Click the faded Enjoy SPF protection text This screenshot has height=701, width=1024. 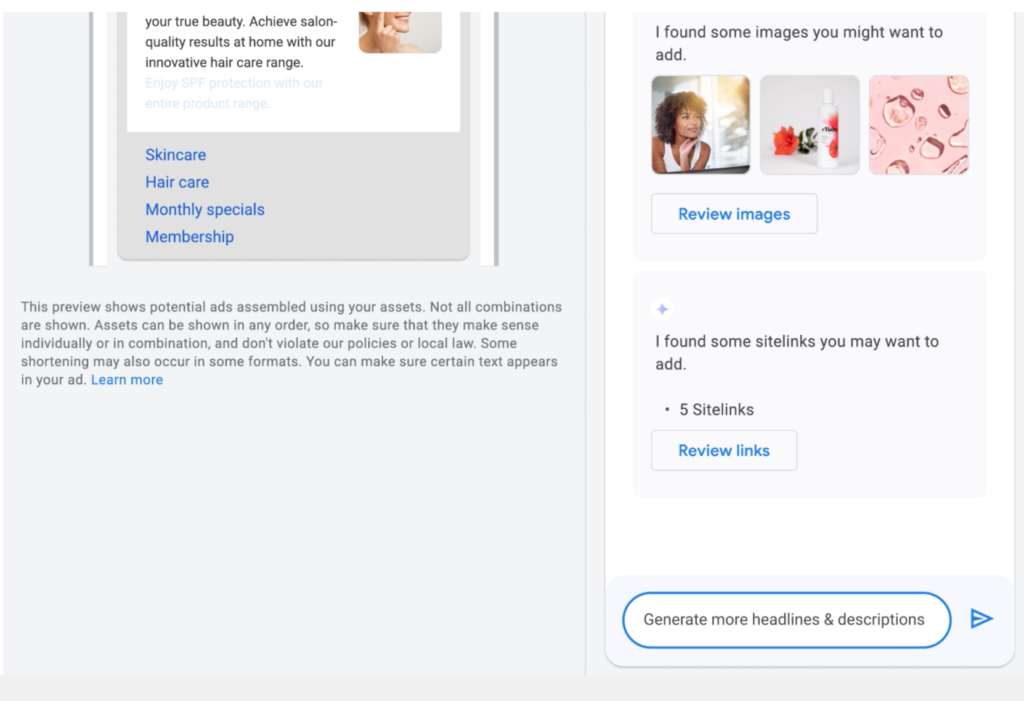[x=234, y=93]
